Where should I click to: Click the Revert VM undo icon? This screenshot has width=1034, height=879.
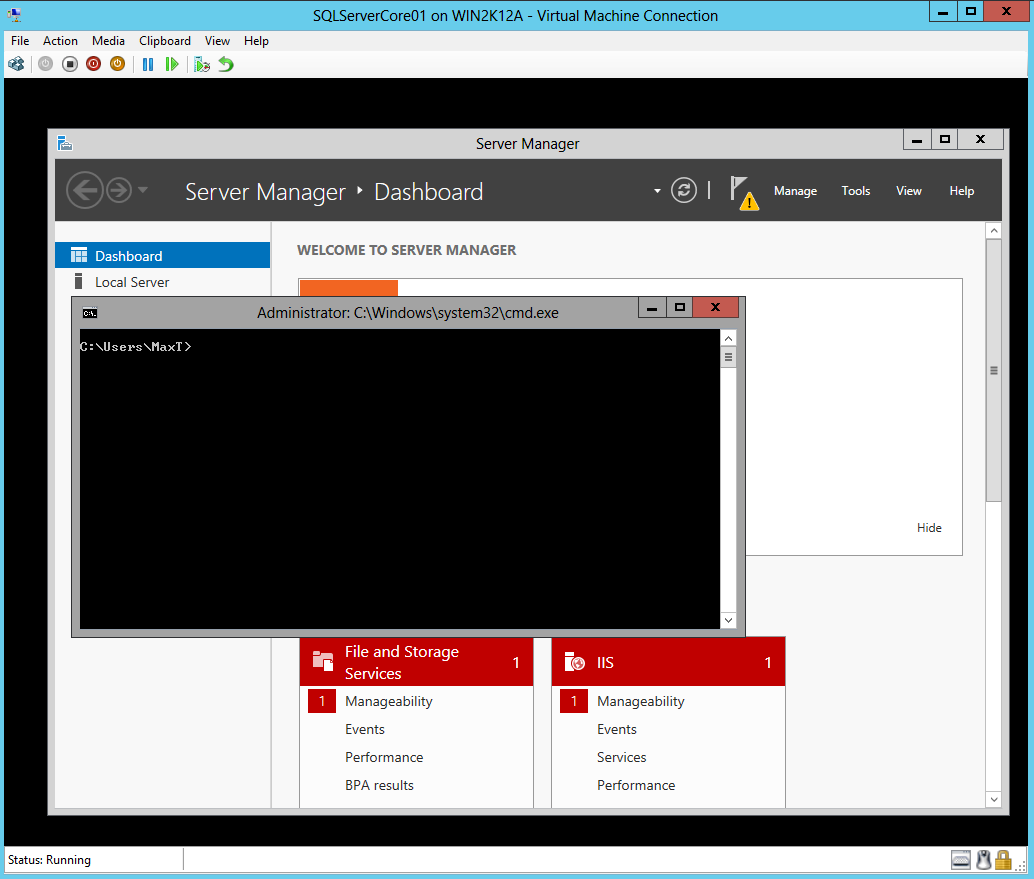226,64
